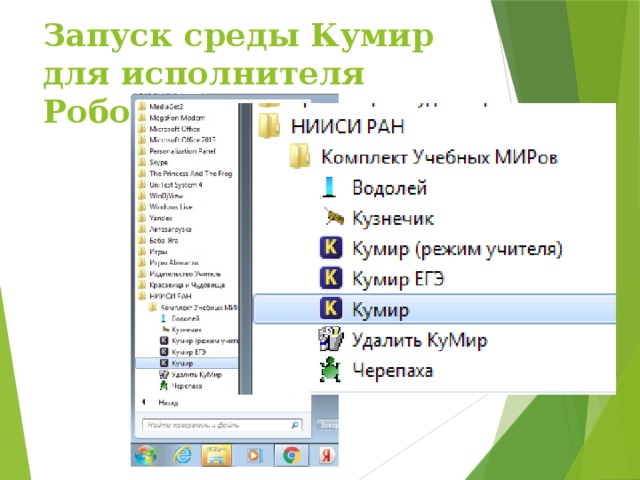
Task: Click 'Комплект Учебных МИРов' label in enlarged menu
Action: click(439, 157)
